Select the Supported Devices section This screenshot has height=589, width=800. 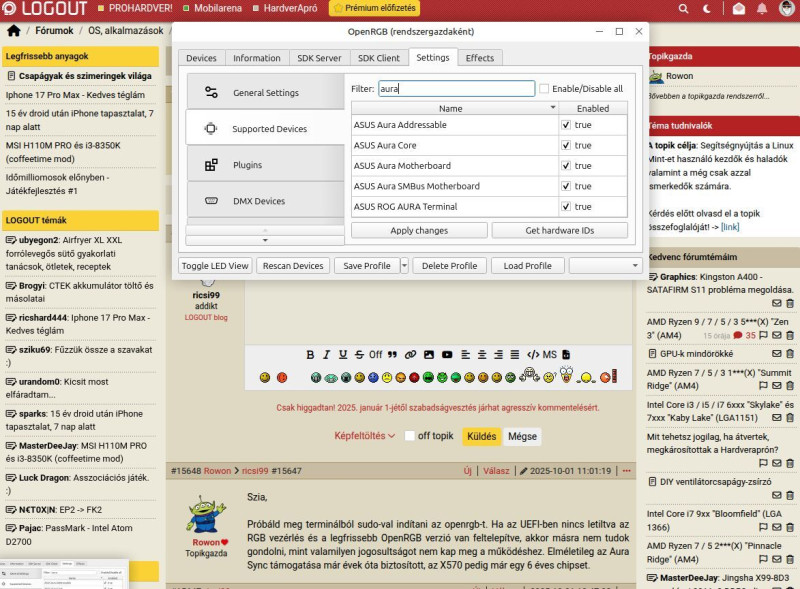[265, 129]
